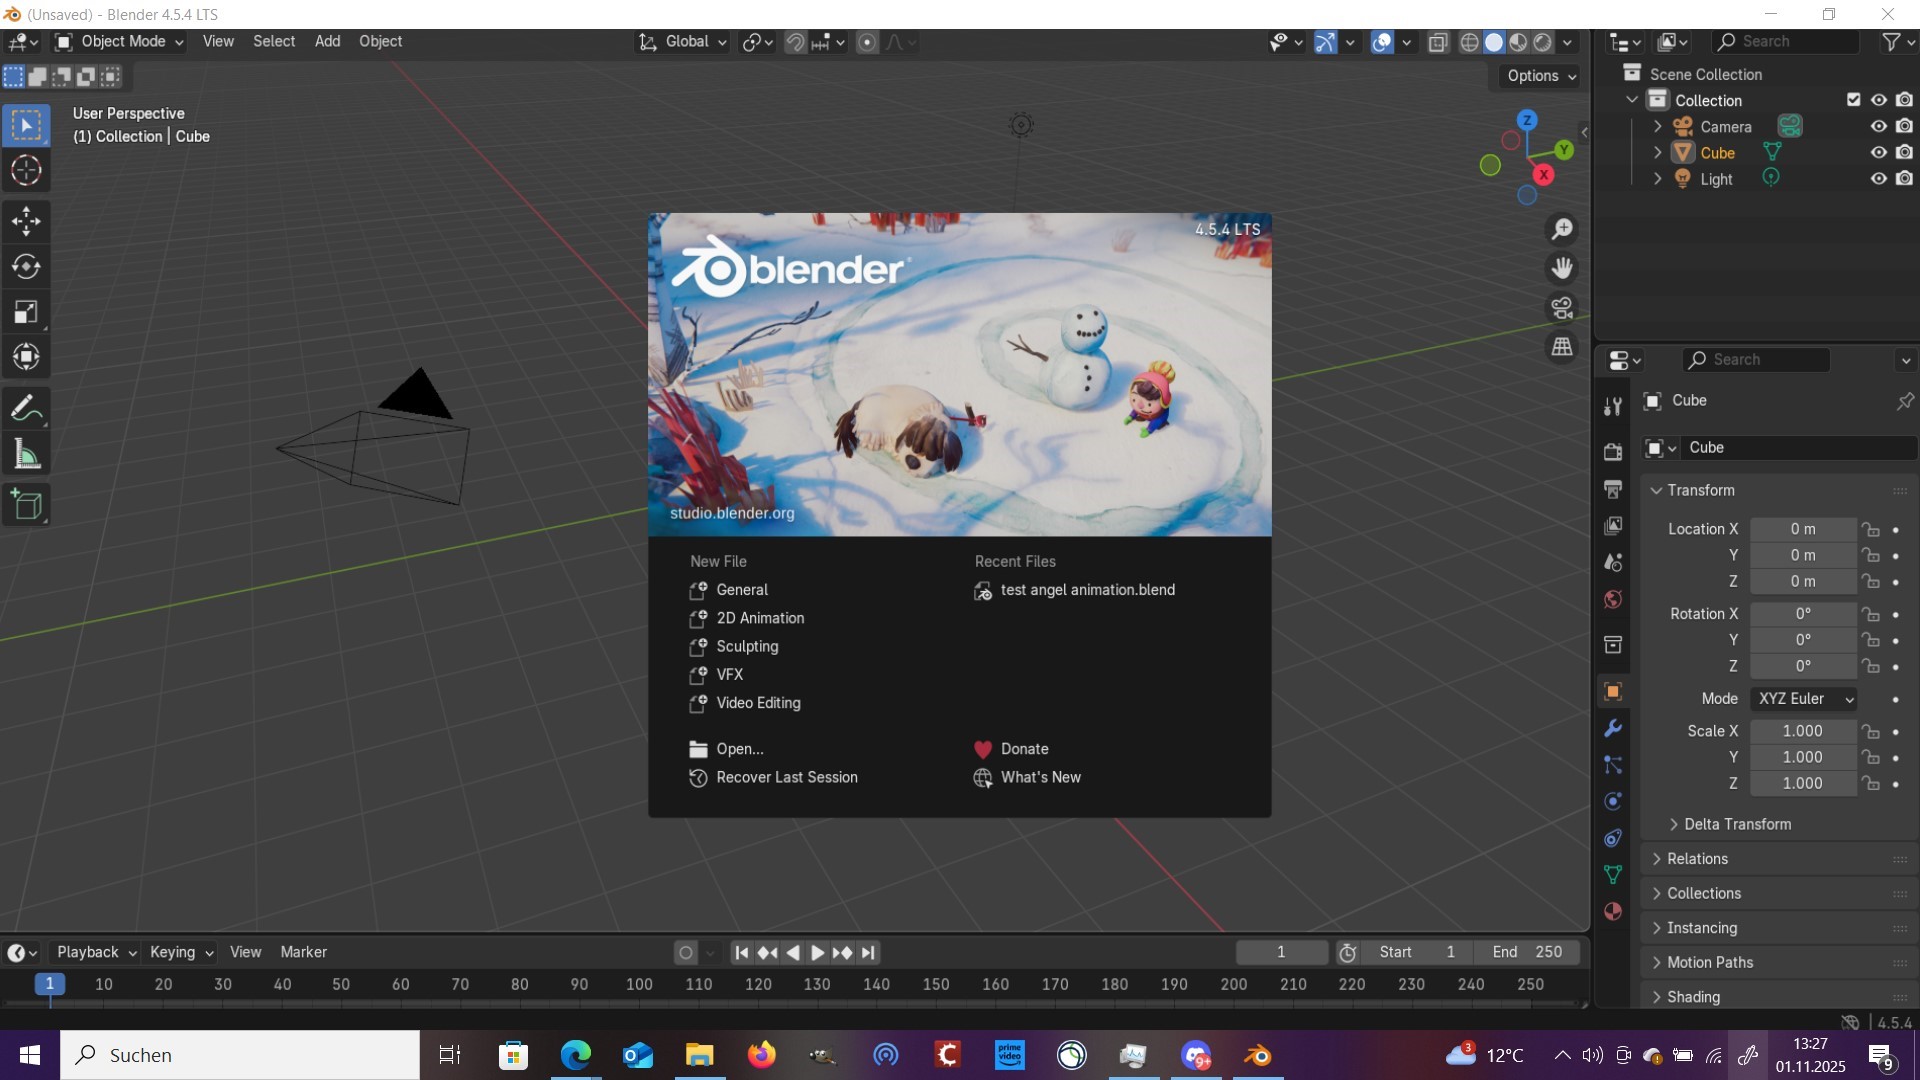Click frame 100 on the timeline
The height and width of the screenshot is (1080, 1920).
(x=639, y=985)
